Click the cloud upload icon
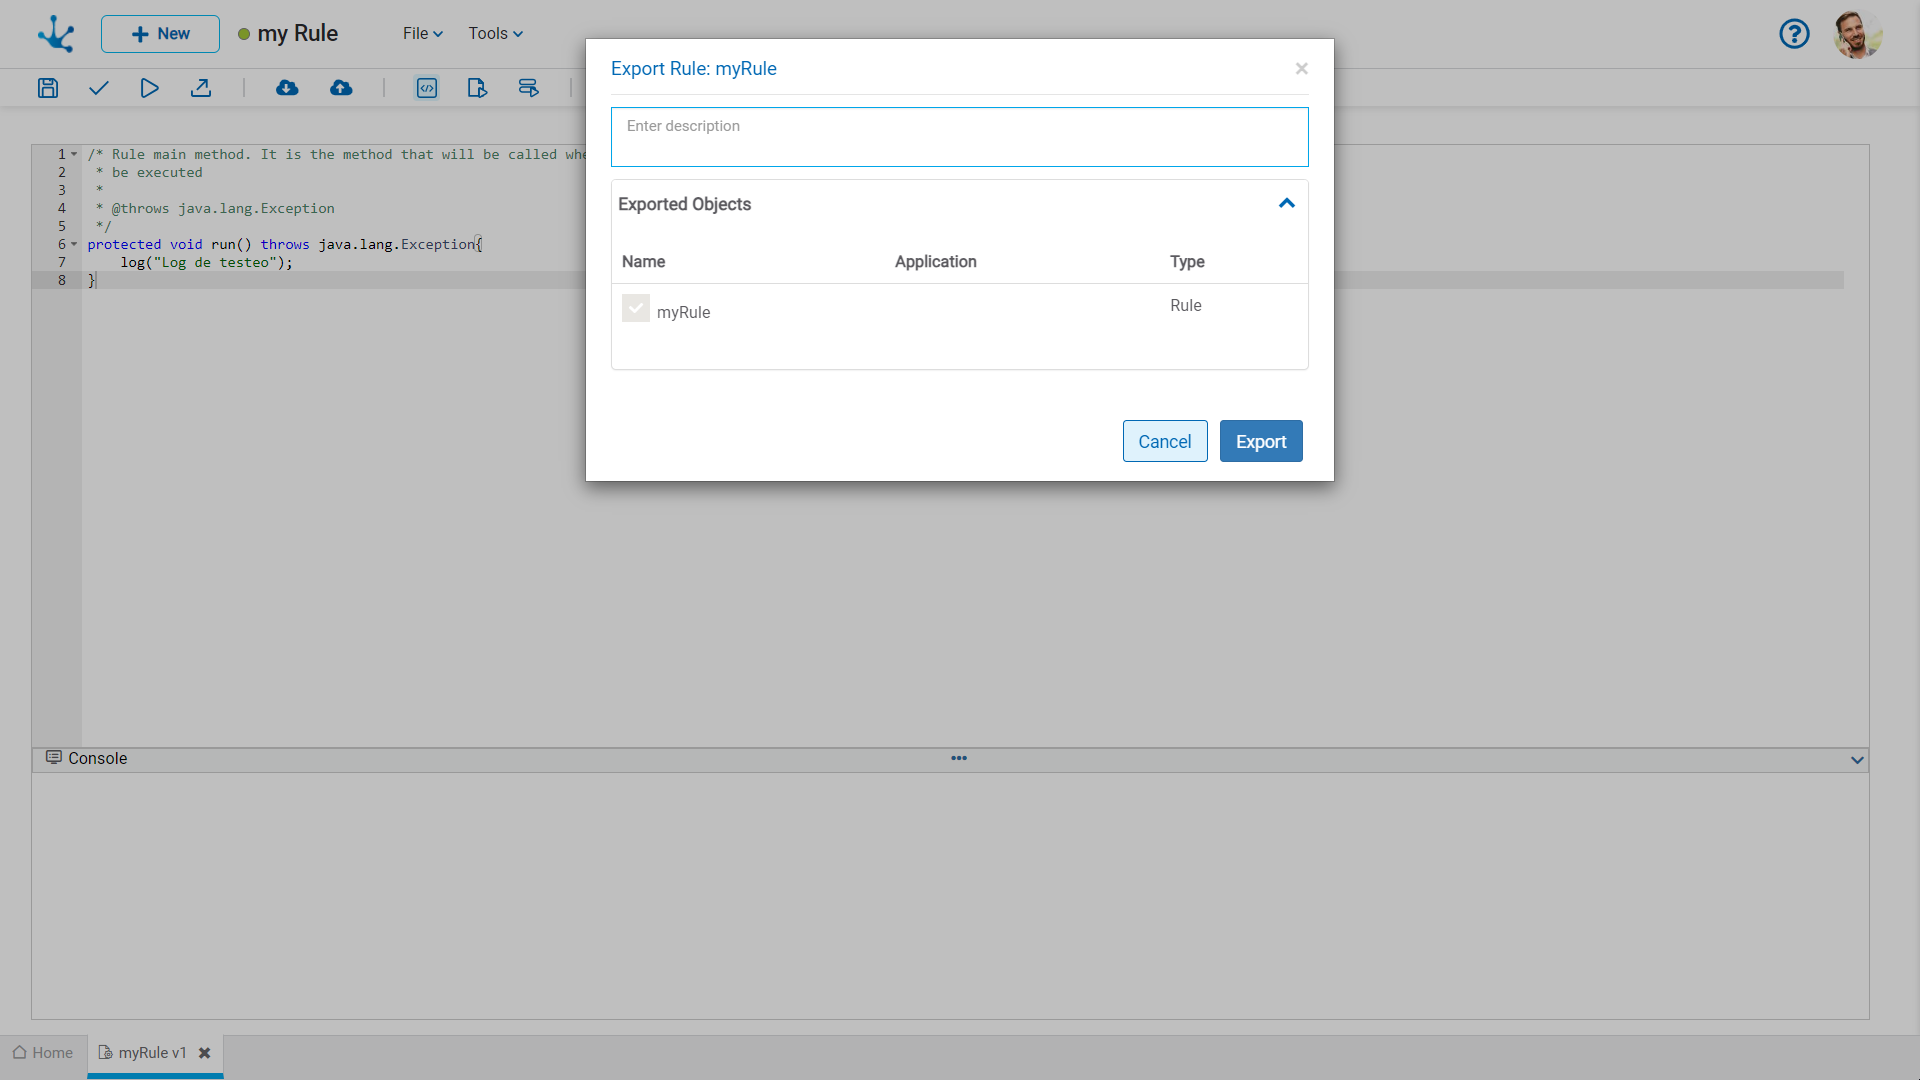 (341, 88)
